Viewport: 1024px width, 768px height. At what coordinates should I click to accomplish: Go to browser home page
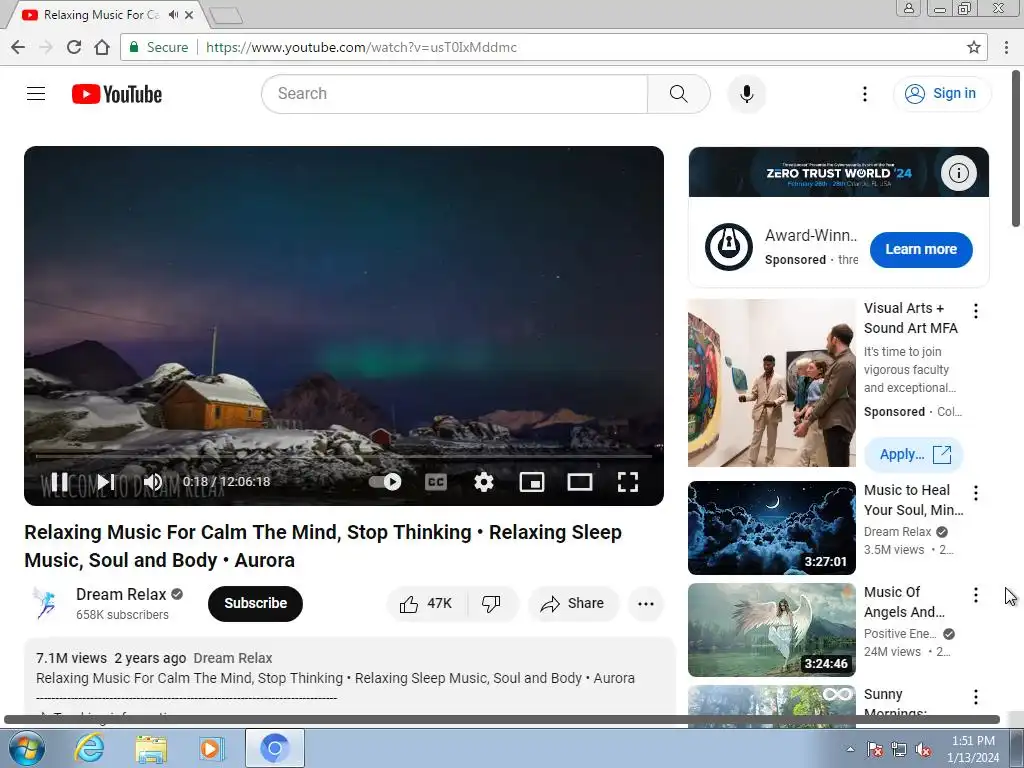102,47
